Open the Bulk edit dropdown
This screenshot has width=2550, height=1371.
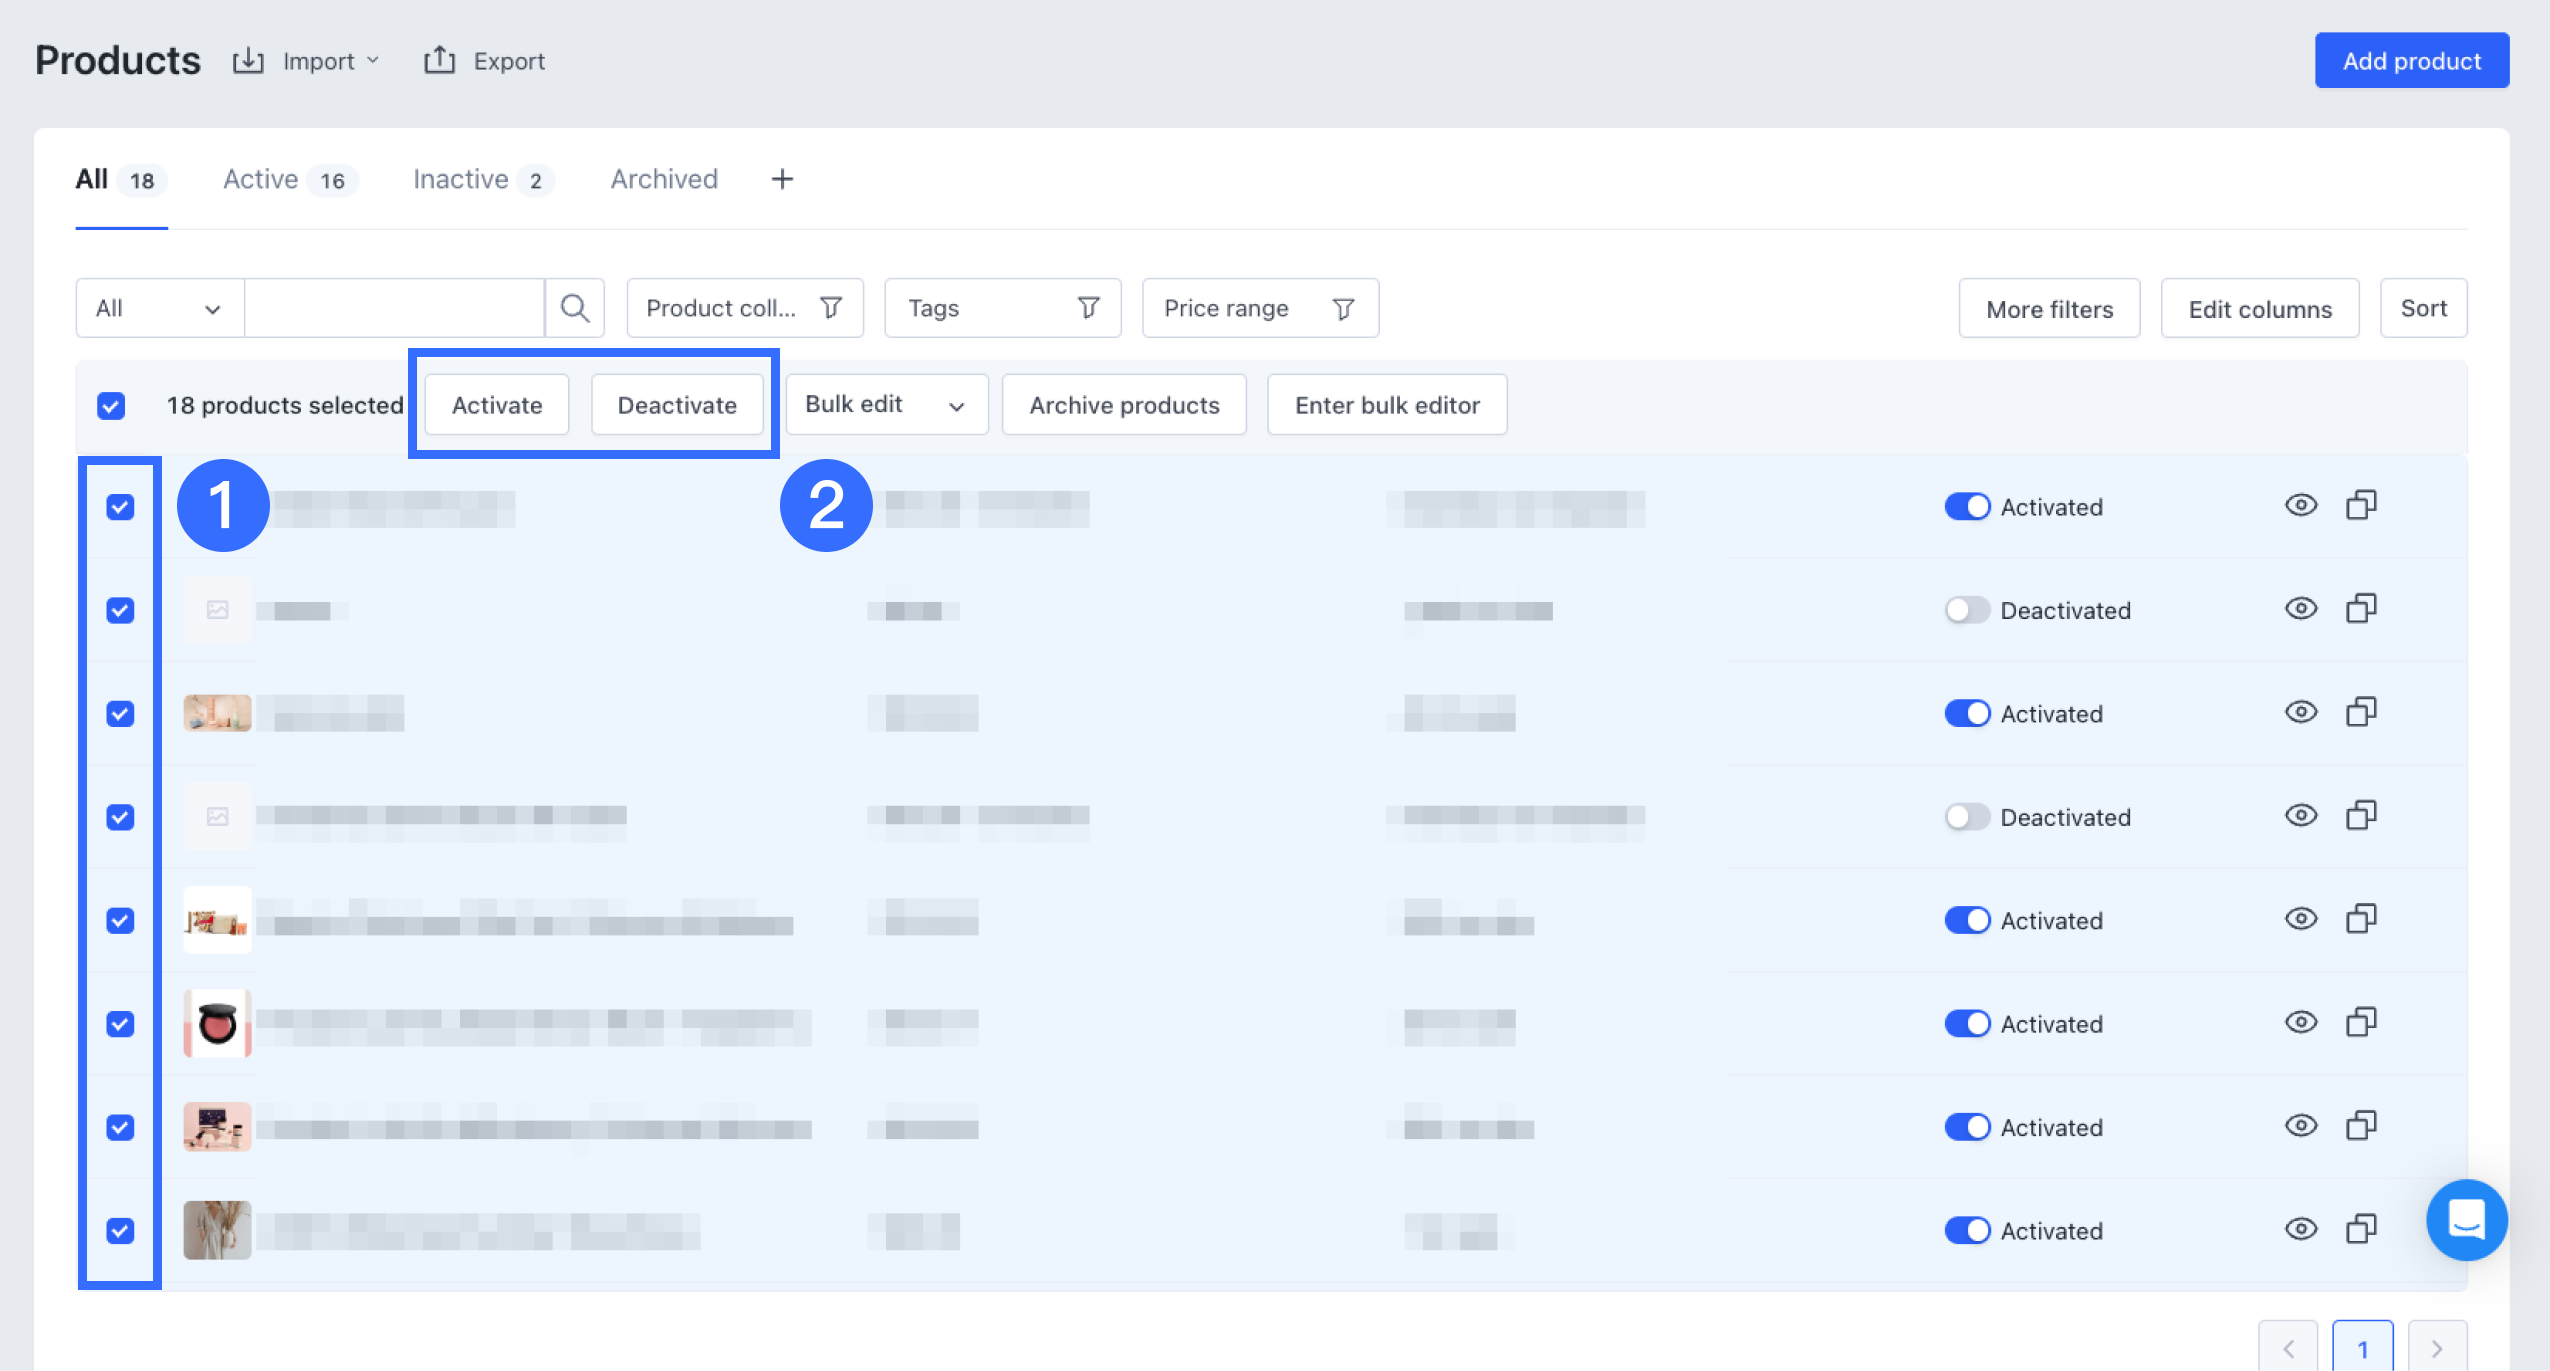coord(886,405)
